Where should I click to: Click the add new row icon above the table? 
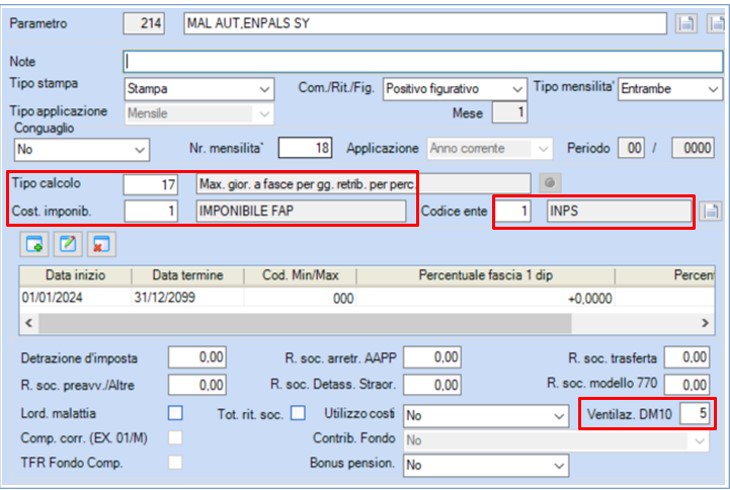pyautogui.click(x=34, y=244)
